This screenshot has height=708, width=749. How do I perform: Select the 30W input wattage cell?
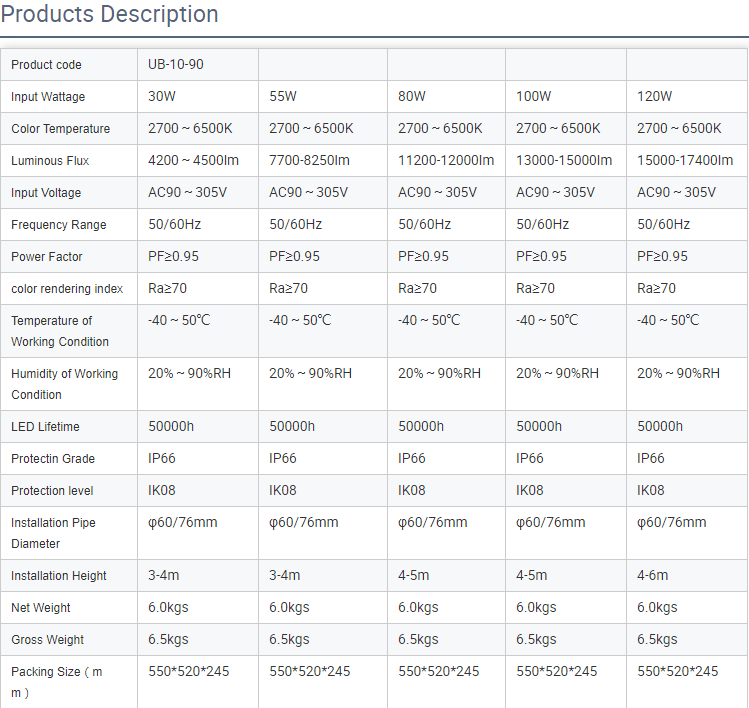(163, 97)
